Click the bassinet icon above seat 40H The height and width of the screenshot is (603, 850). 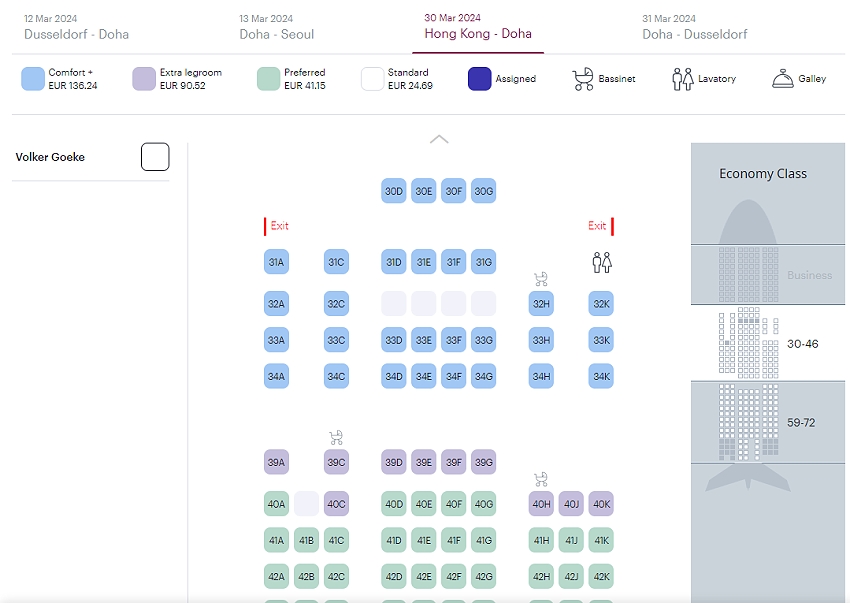pos(541,479)
